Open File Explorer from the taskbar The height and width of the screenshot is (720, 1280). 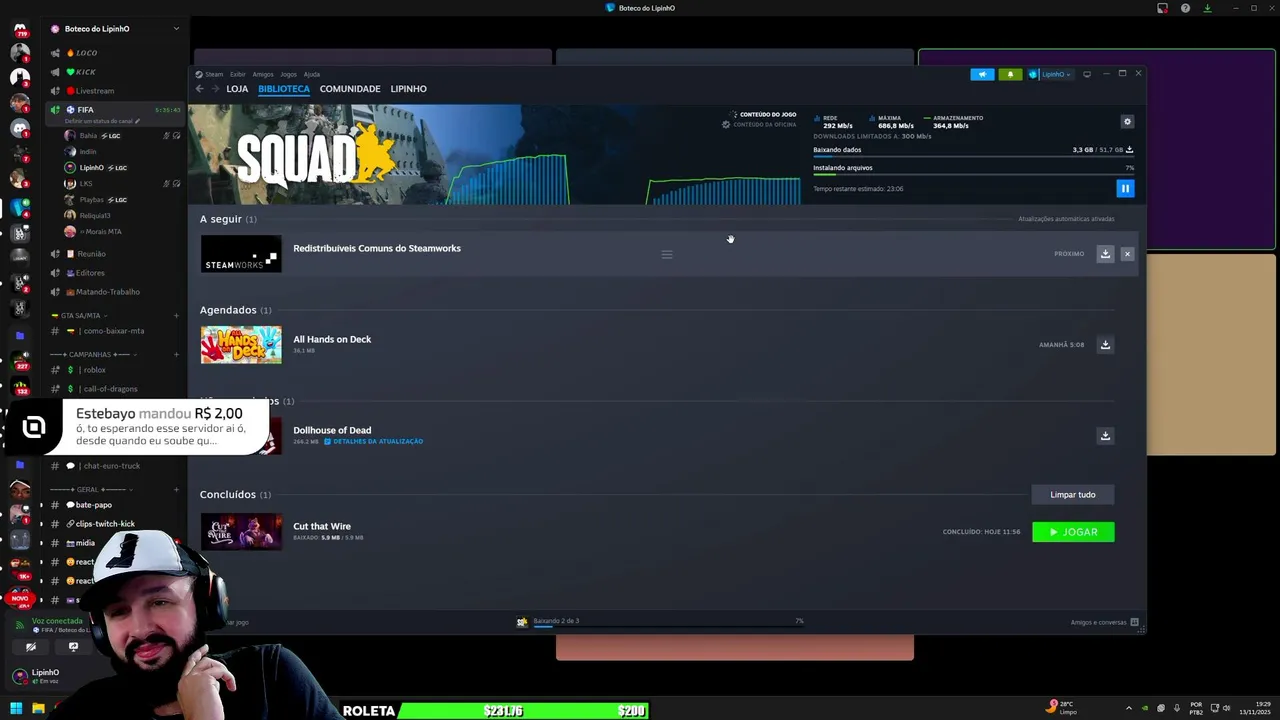coord(38,709)
